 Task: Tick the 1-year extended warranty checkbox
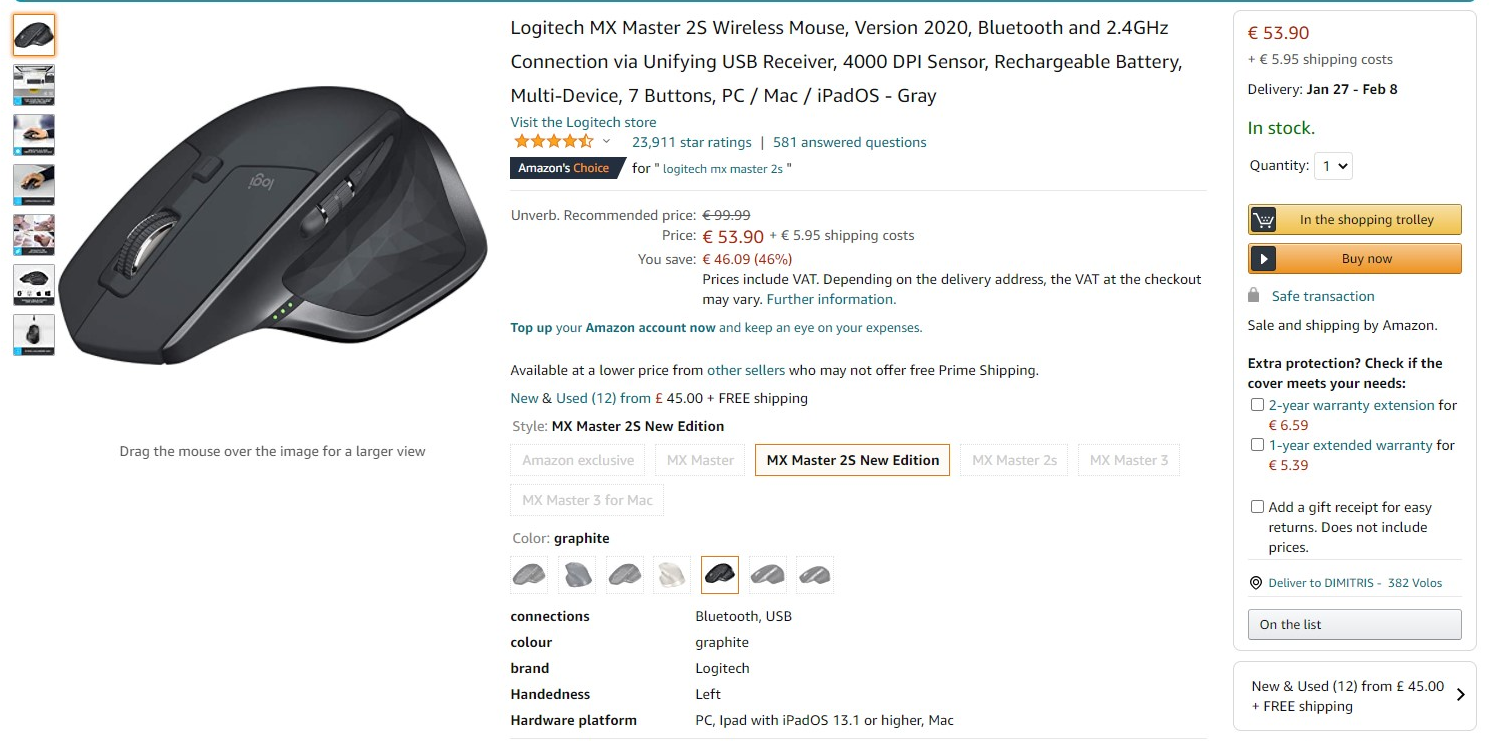(1257, 445)
